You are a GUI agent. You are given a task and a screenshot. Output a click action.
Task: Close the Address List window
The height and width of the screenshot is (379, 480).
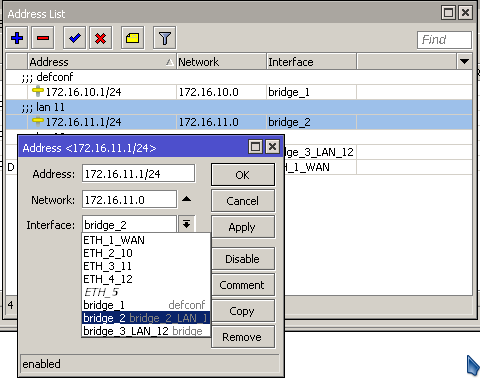click(x=465, y=13)
